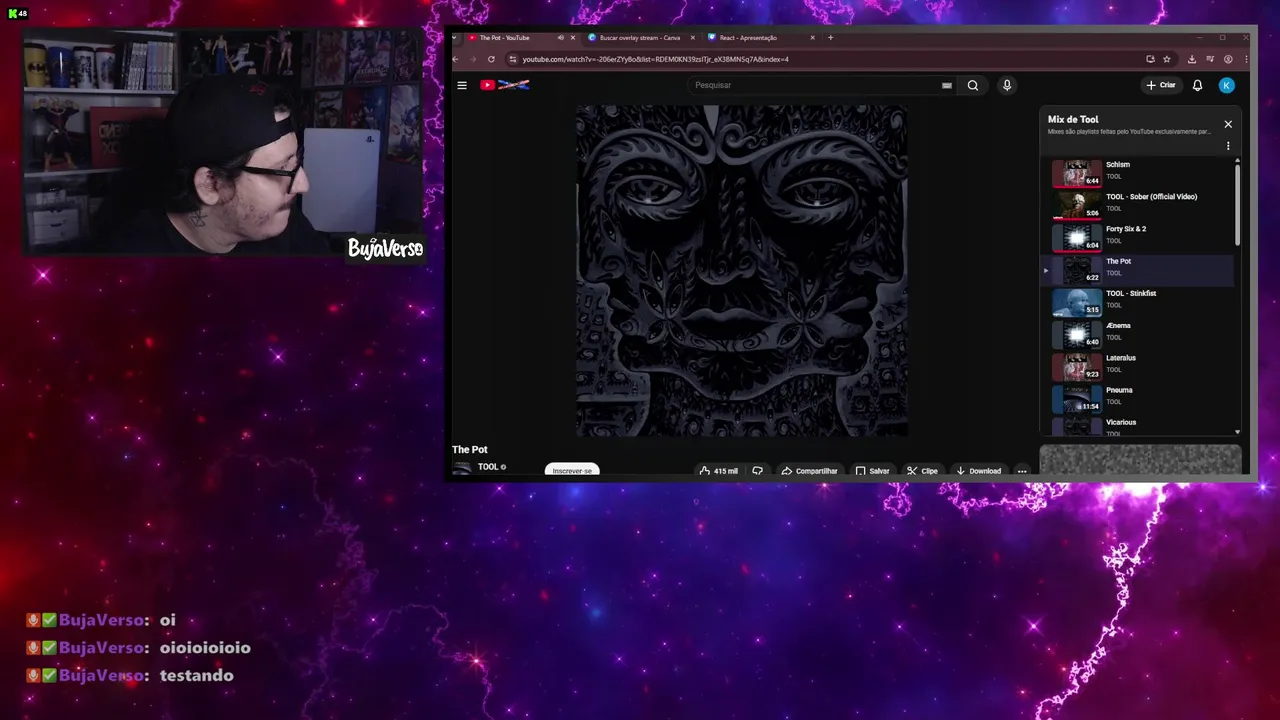This screenshot has width=1280, height=720.
Task: View site information icon in address bar
Action: point(513,59)
